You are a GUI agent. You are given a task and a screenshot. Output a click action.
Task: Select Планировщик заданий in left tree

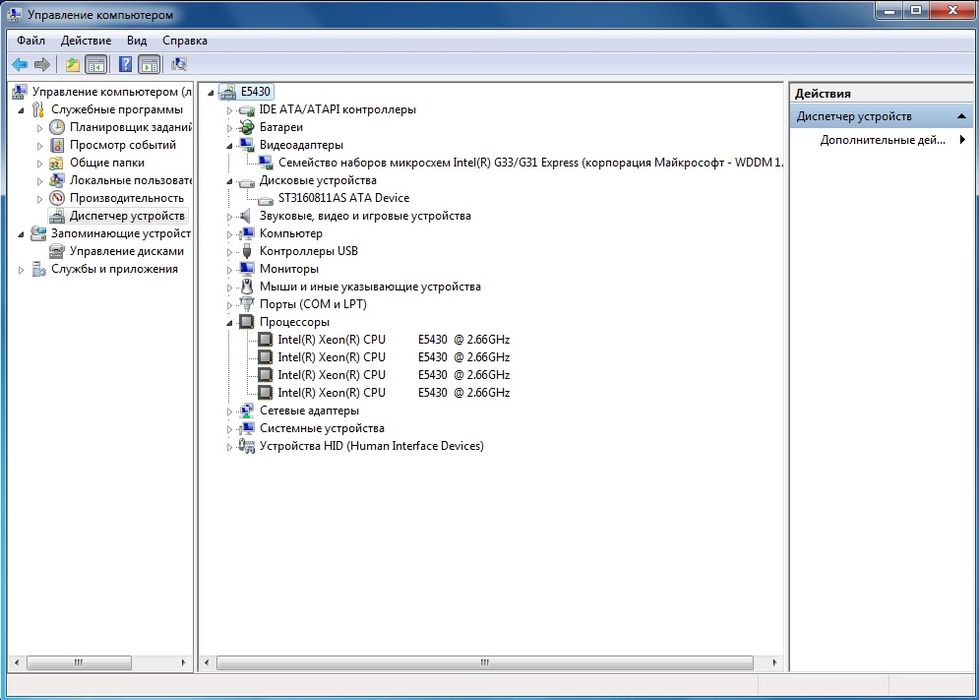click(130, 127)
